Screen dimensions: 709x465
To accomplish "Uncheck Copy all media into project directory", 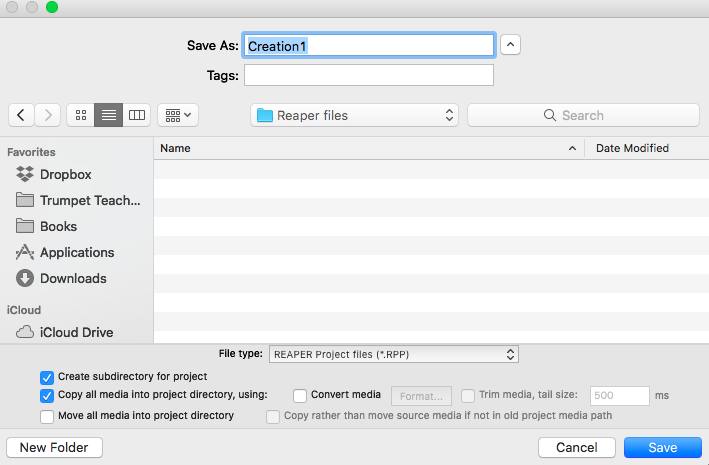I will point(47,396).
